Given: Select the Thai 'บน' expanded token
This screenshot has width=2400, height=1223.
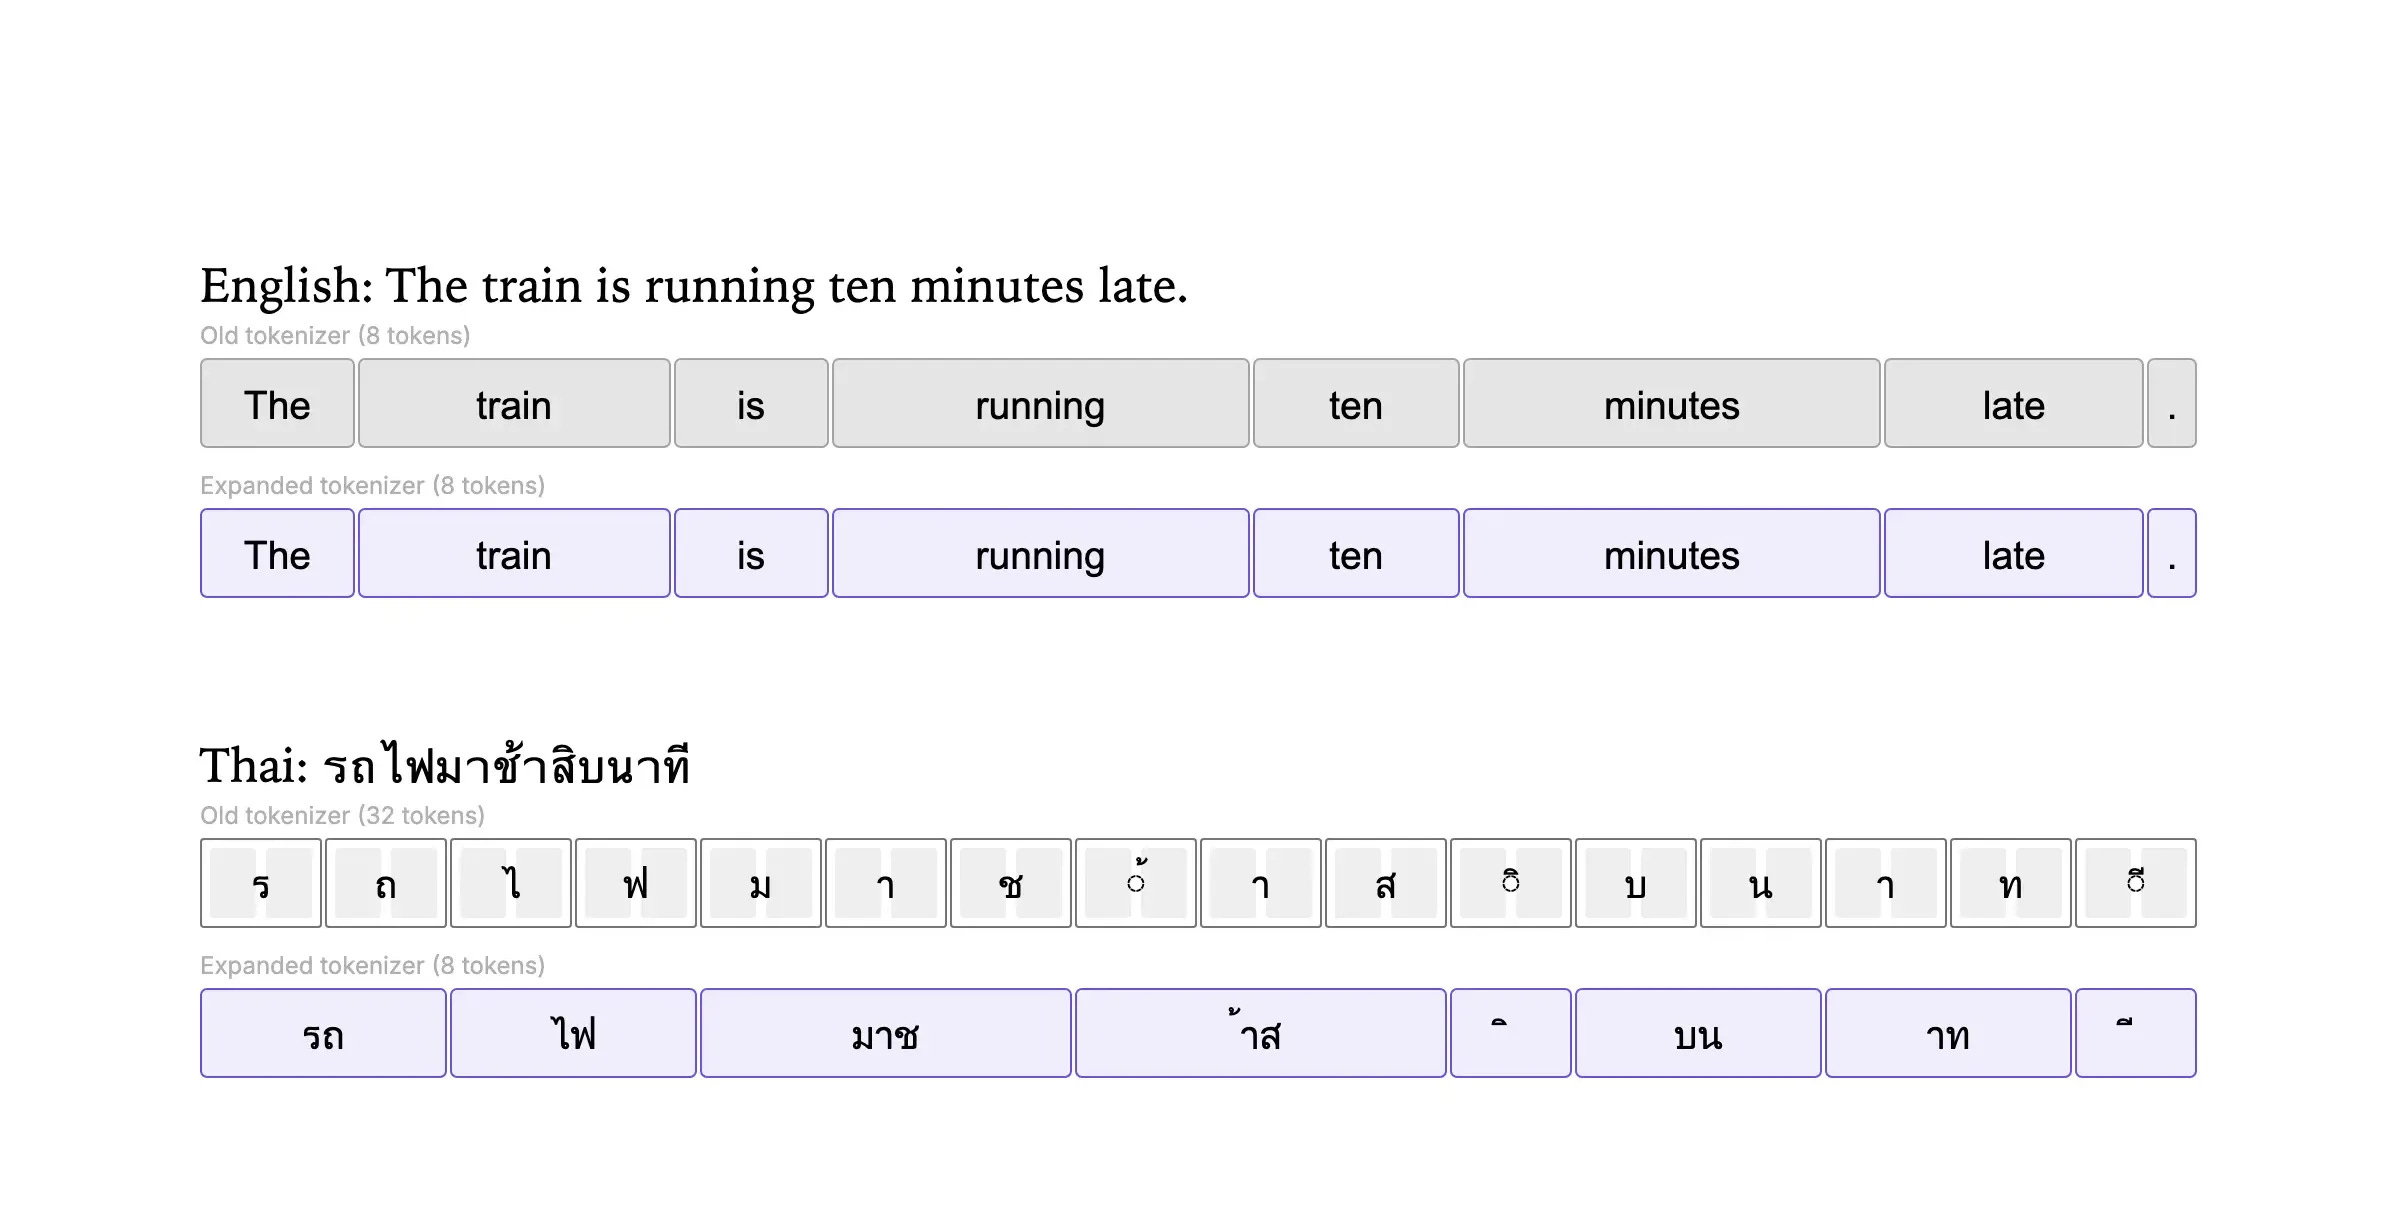Looking at the screenshot, I should tap(1698, 1033).
